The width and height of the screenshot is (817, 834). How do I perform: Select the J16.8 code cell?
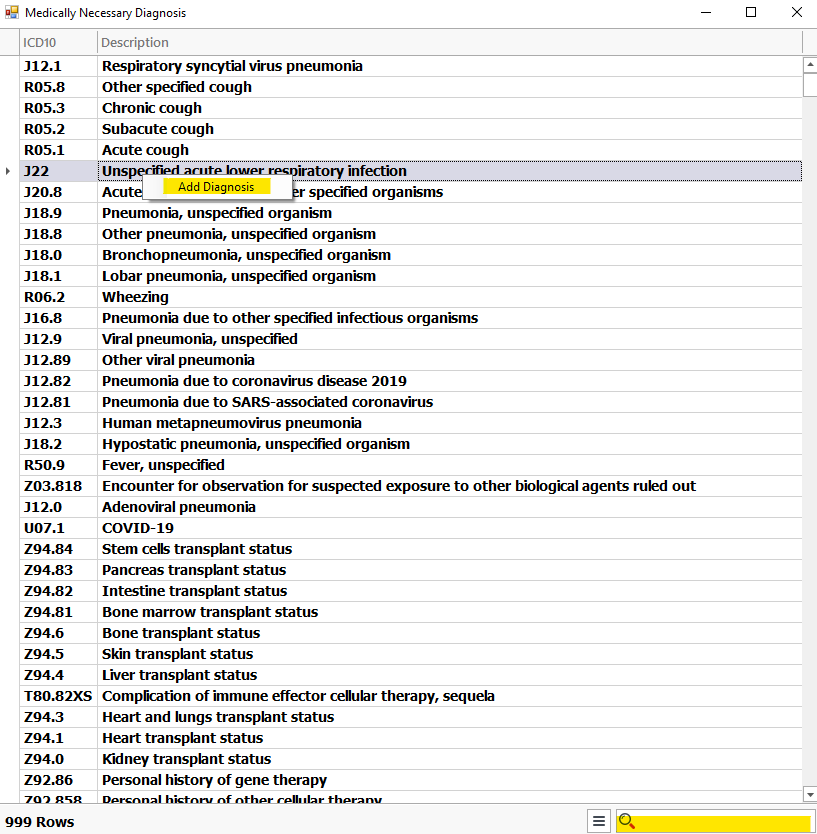pyautogui.click(x=59, y=318)
